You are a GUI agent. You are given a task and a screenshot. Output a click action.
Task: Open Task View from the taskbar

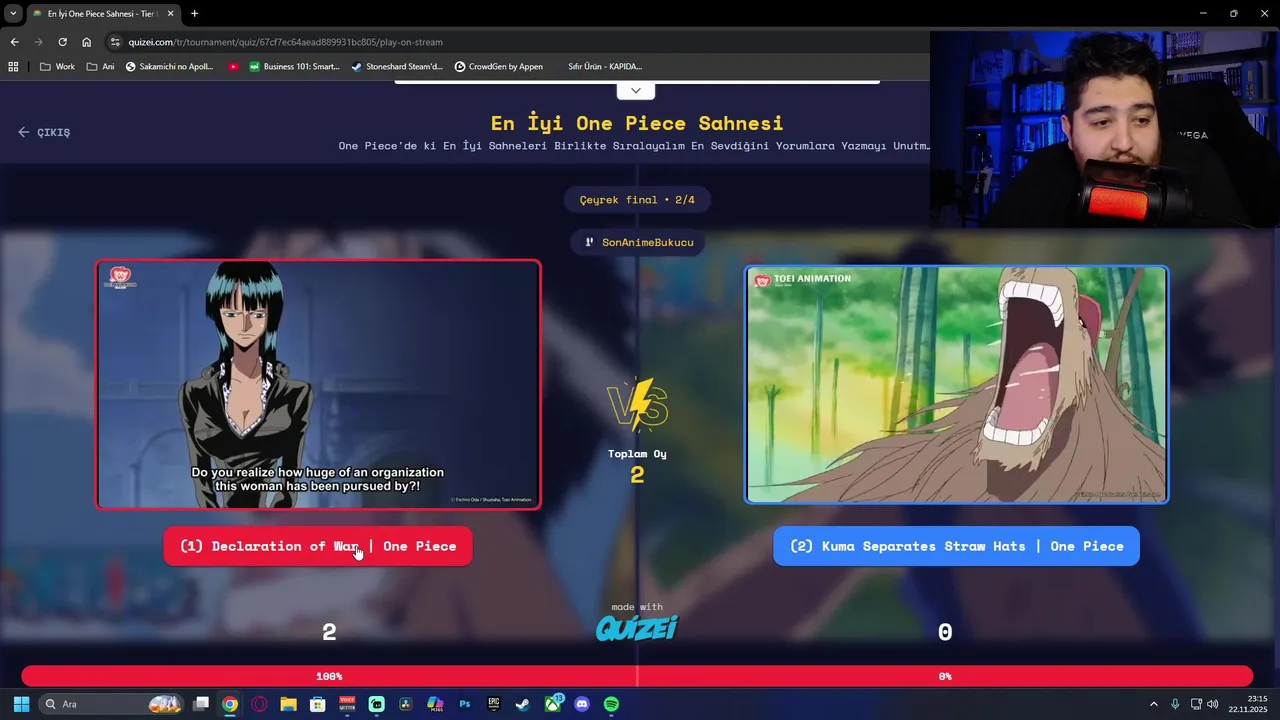coord(201,704)
